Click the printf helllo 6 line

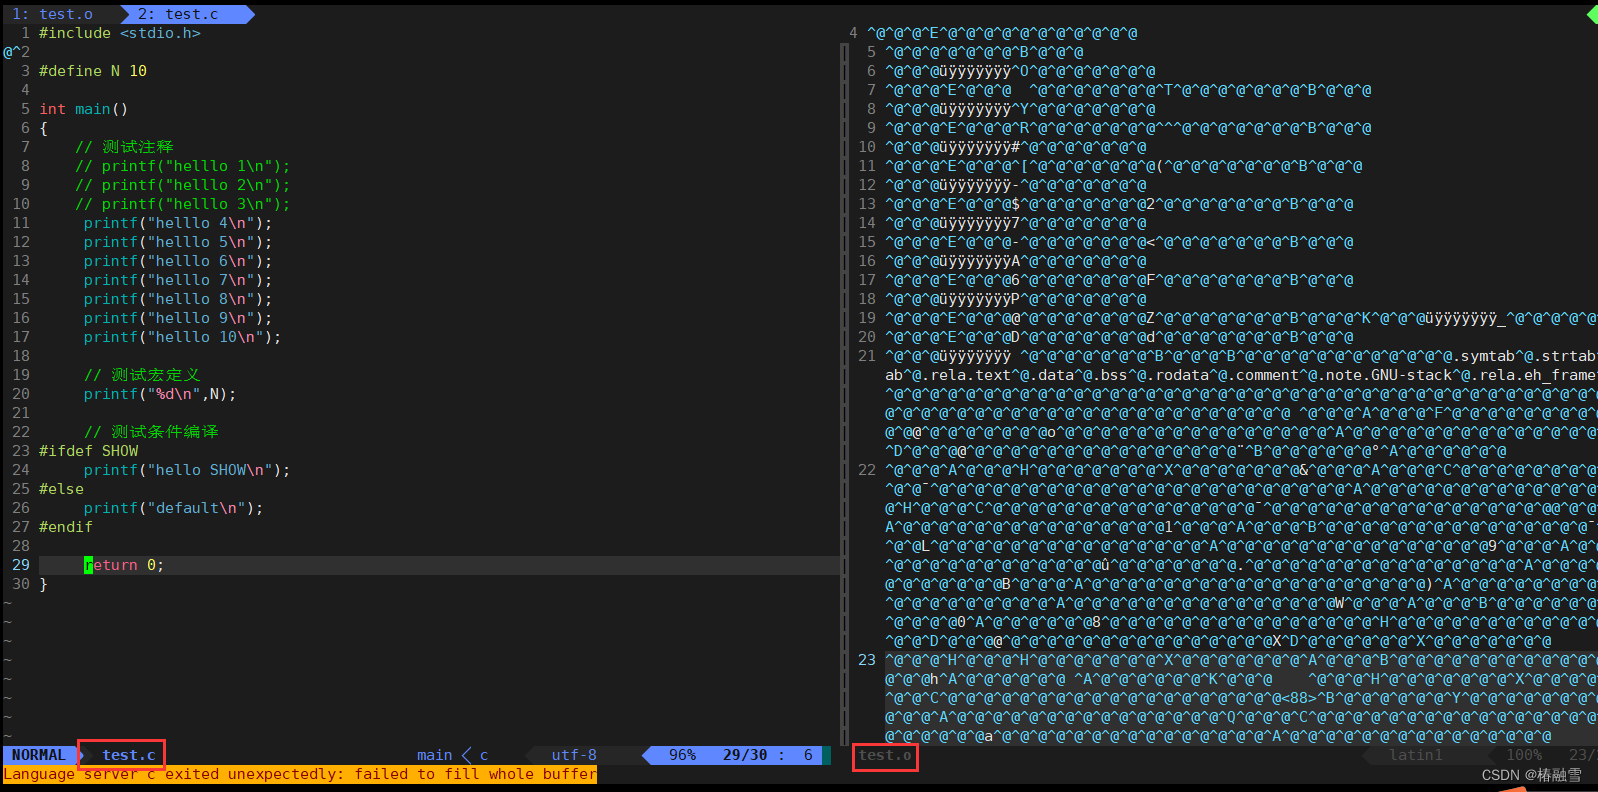point(178,261)
